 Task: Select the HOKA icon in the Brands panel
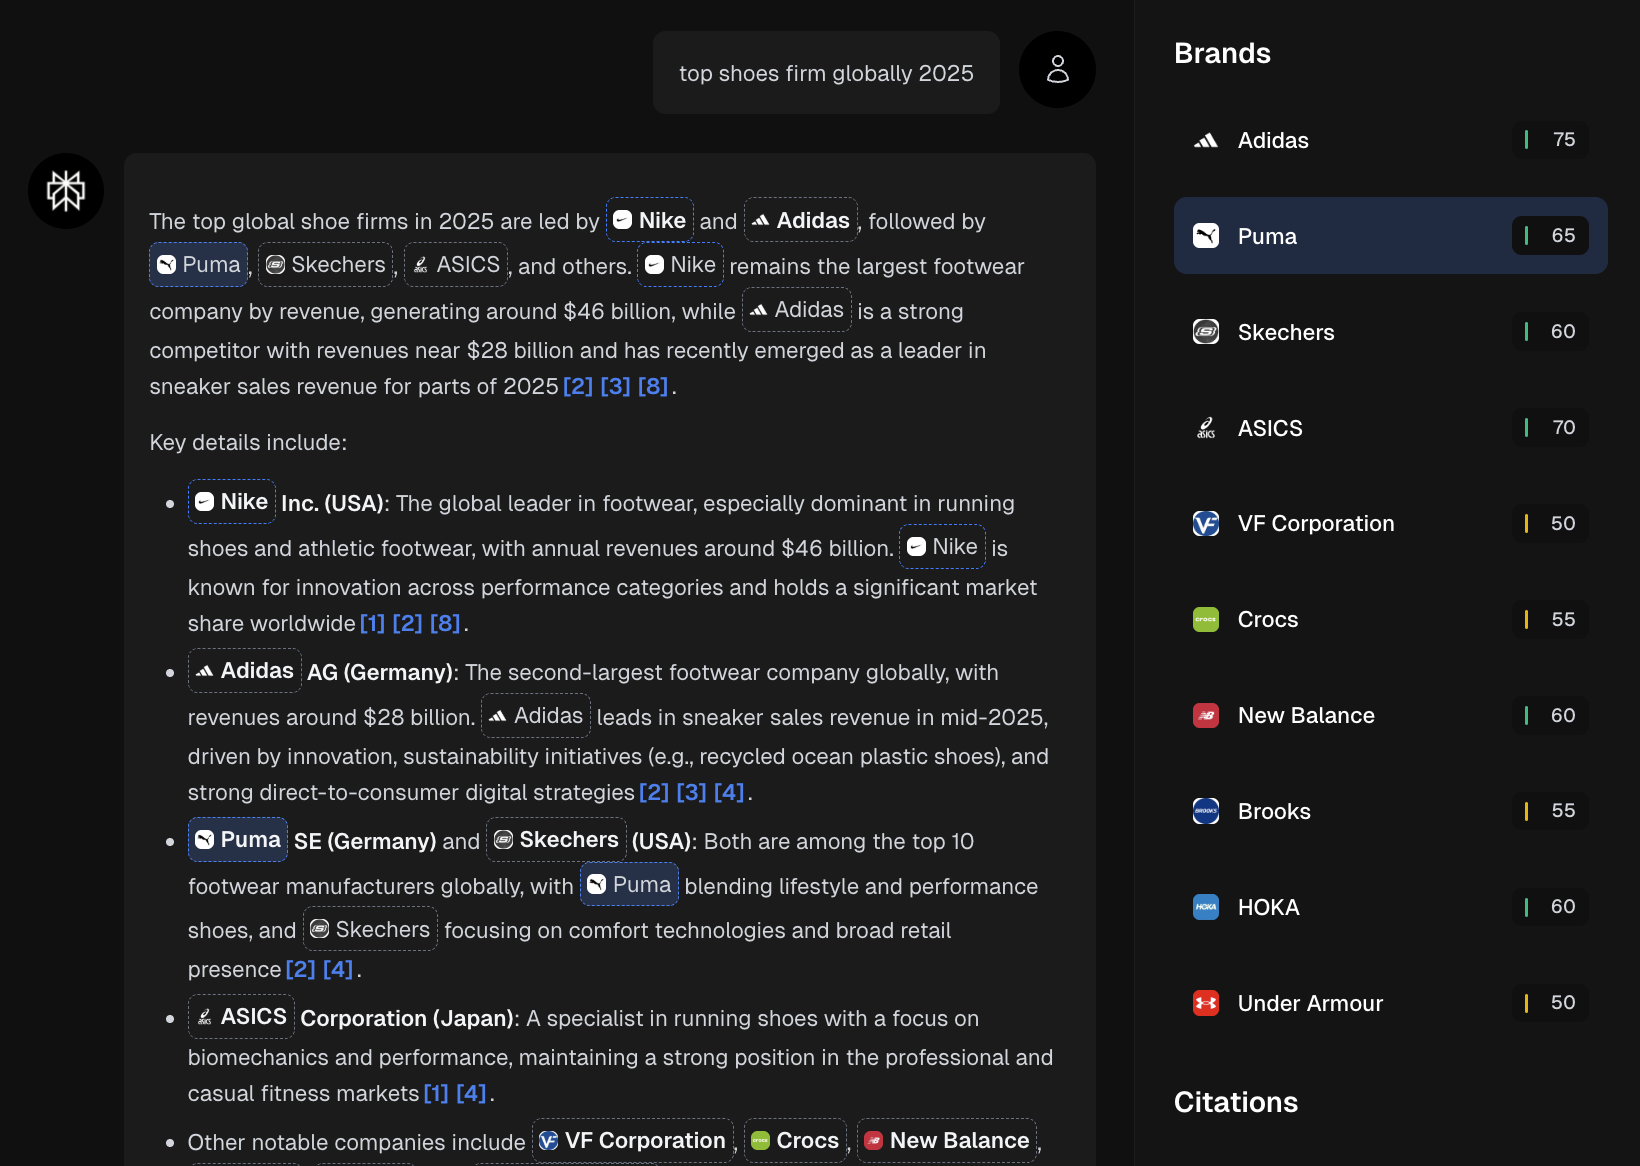point(1206,907)
